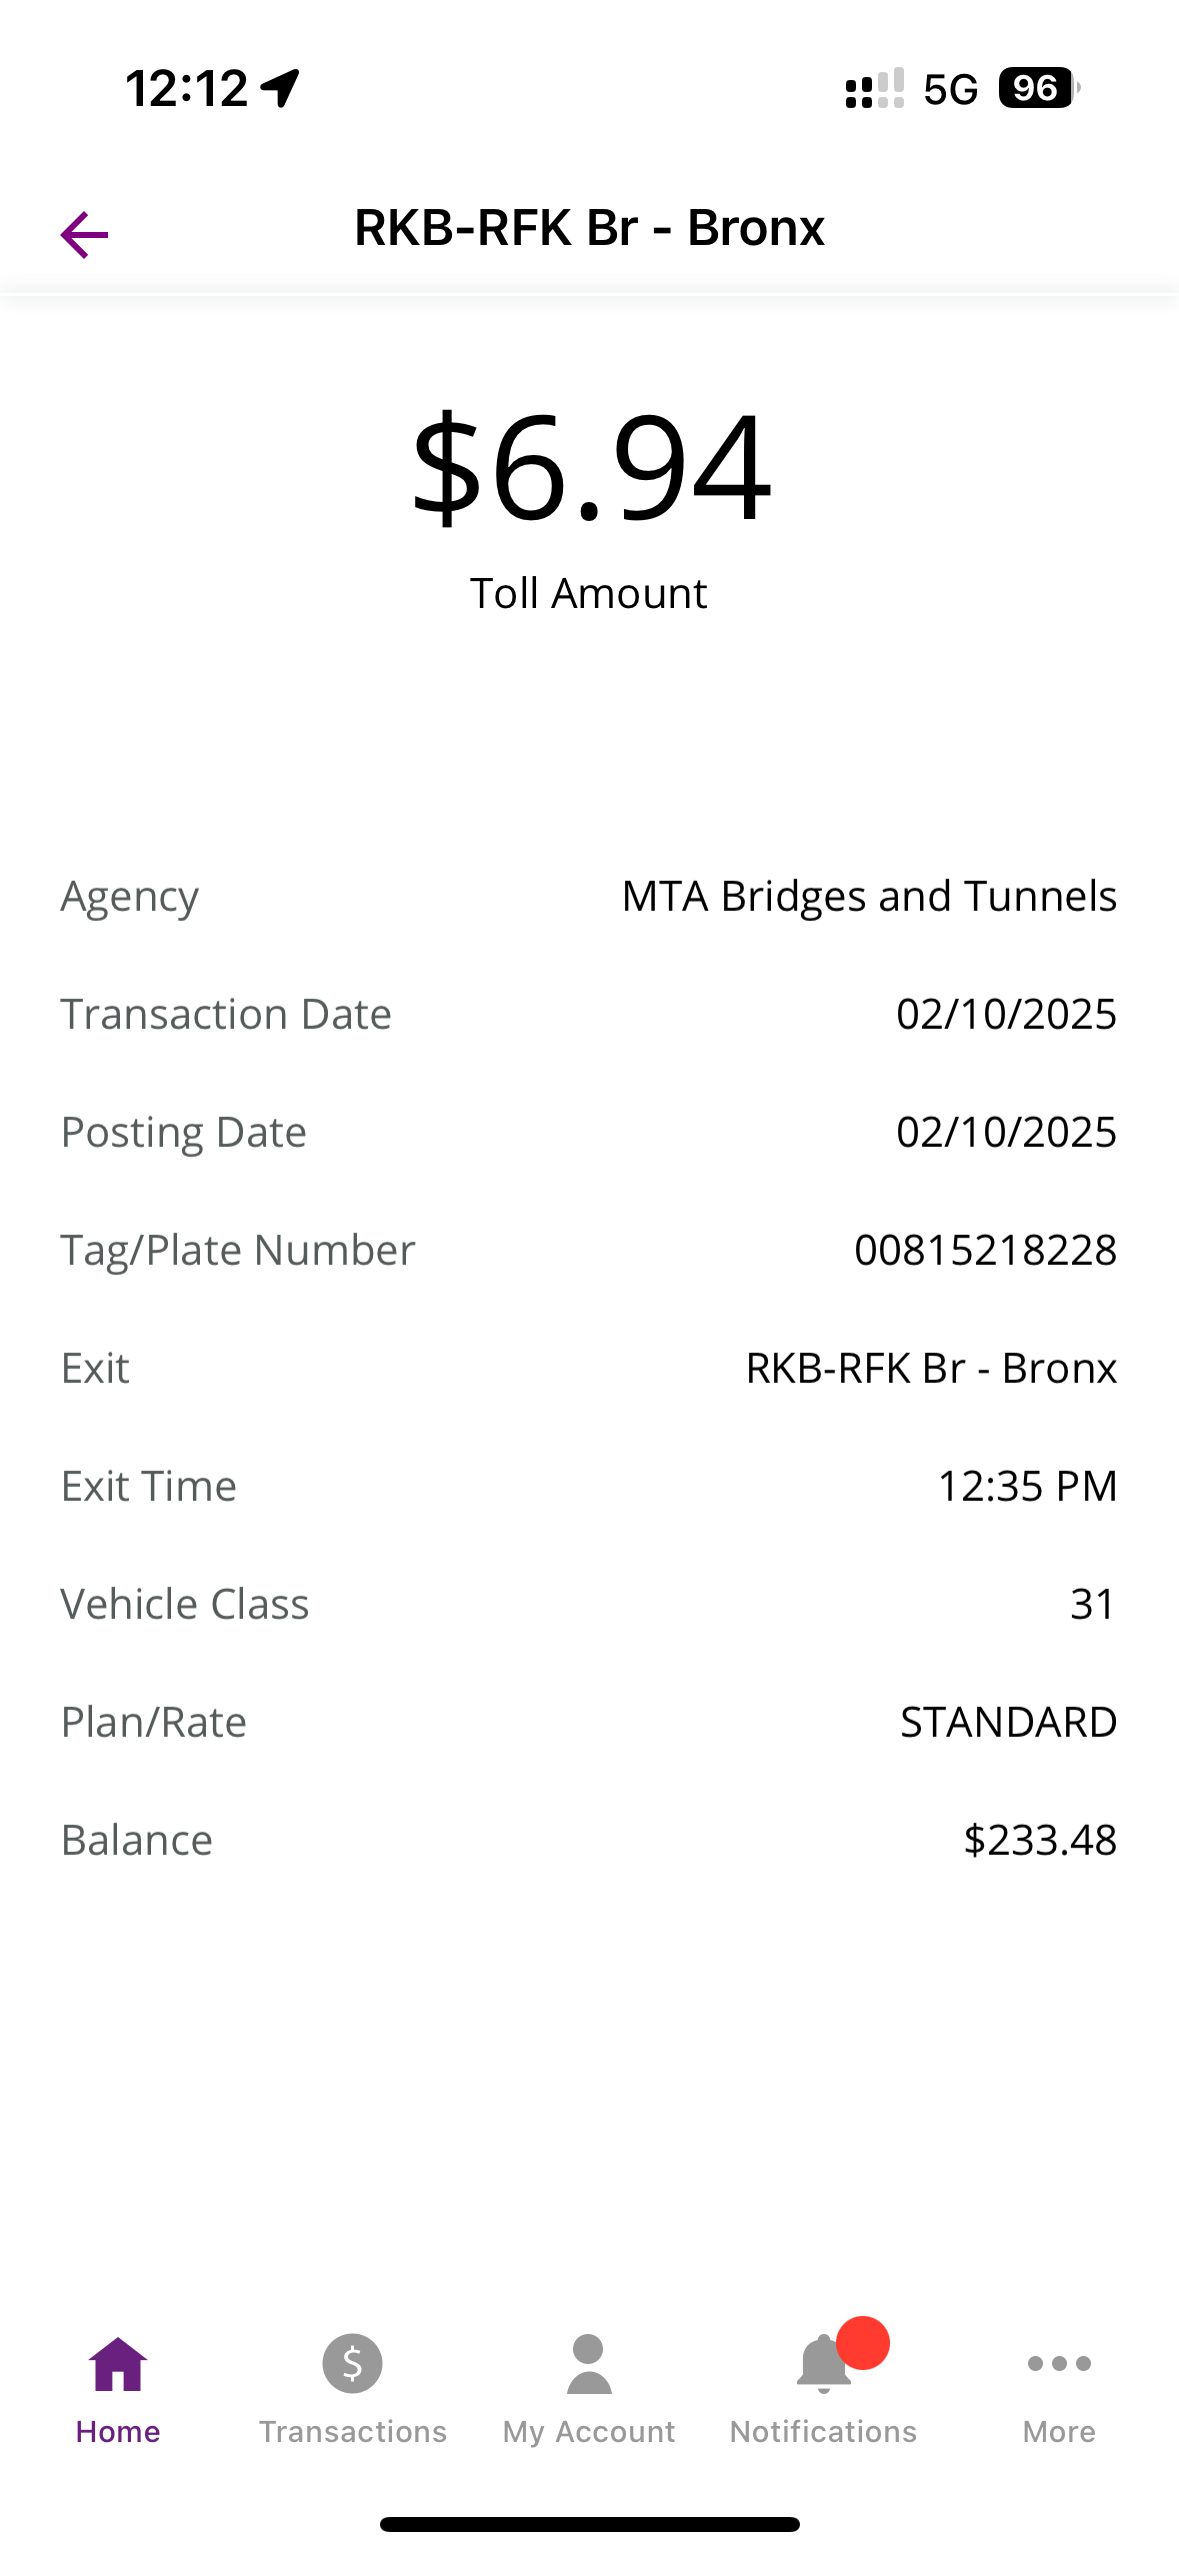Tap the red notification badge
The image size is (1179, 2556).
click(863, 2342)
